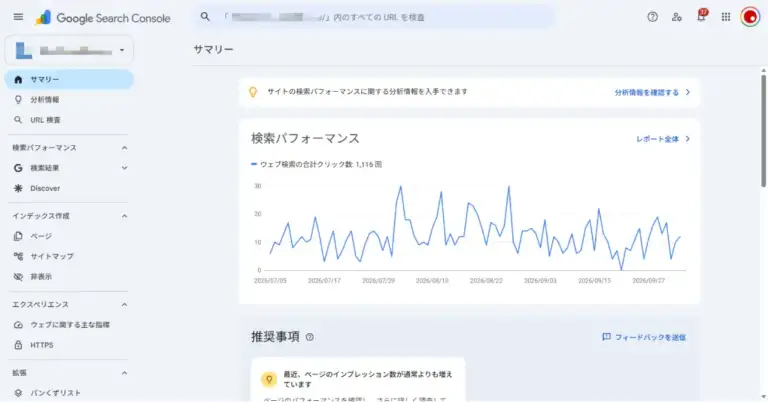Screen dimensions: 768x402
Task: Click フィードバックを送信 button
Action: [x=644, y=337]
